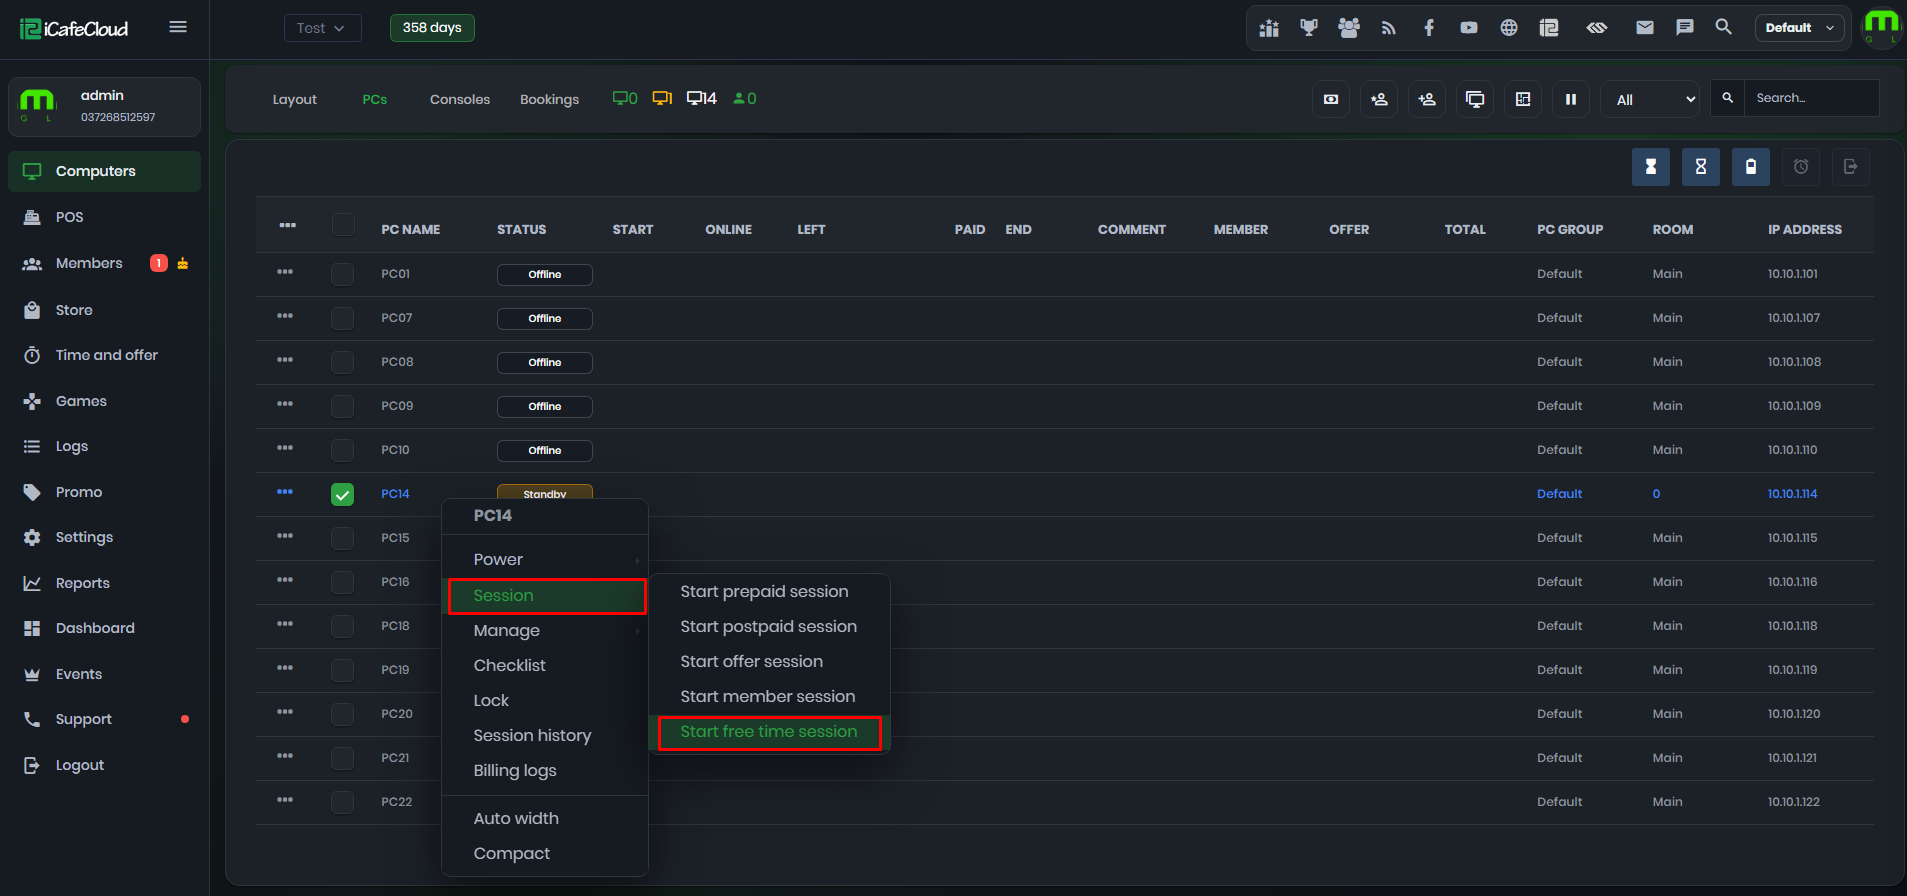Click the alarm clock icon button
The height and width of the screenshot is (896, 1907).
tap(1801, 167)
